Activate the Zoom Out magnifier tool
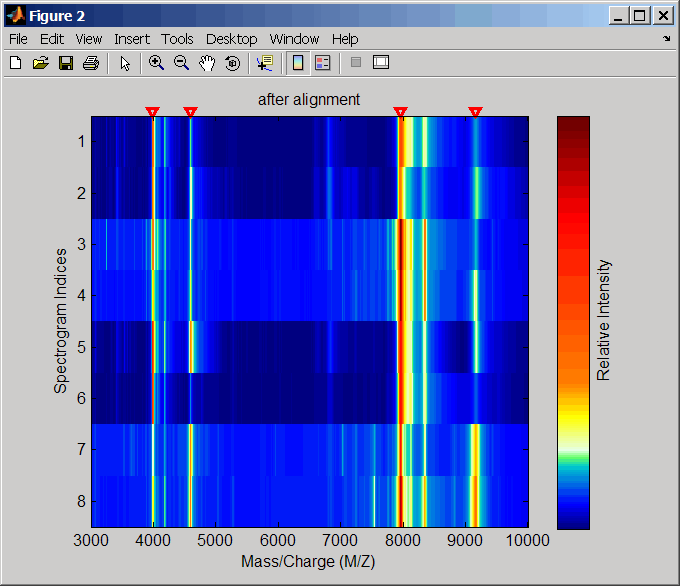 (x=182, y=63)
